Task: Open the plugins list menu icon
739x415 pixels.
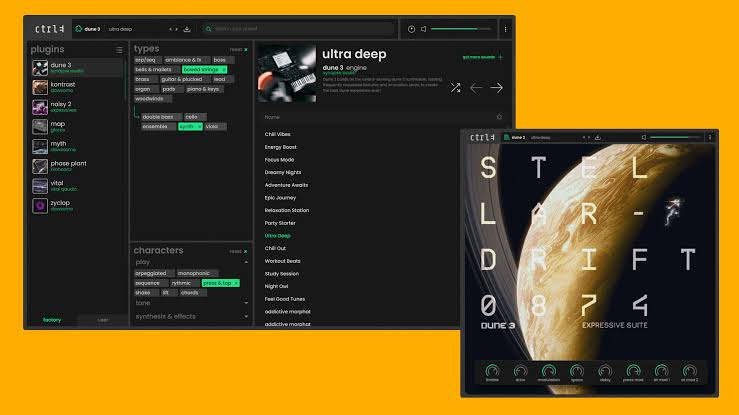Action: 119,49
